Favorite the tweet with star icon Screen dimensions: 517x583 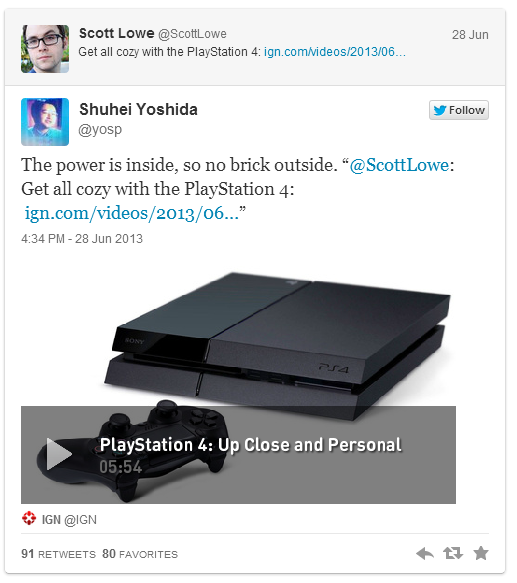click(481, 553)
